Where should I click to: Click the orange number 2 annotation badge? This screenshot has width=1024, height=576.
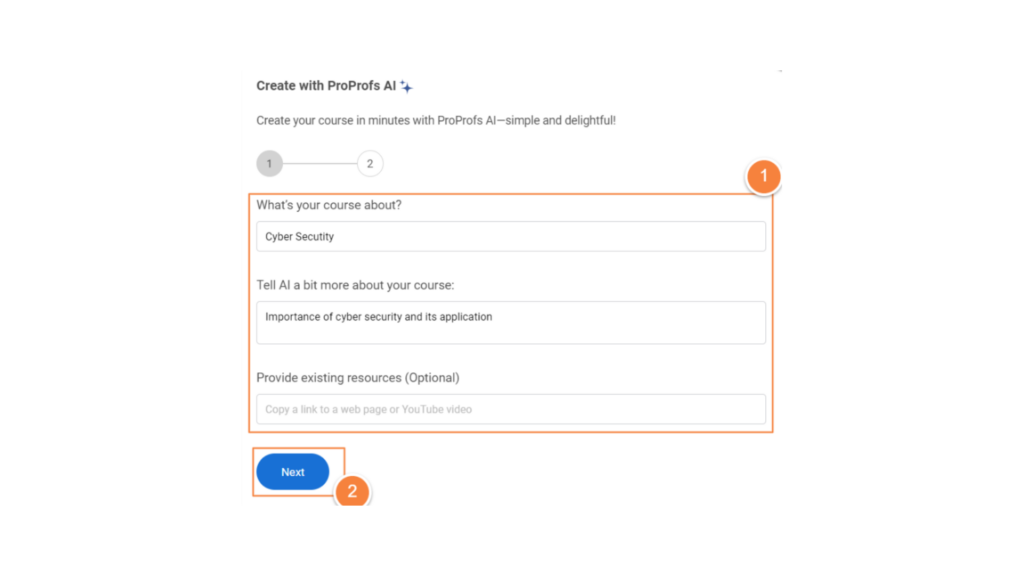352,491
